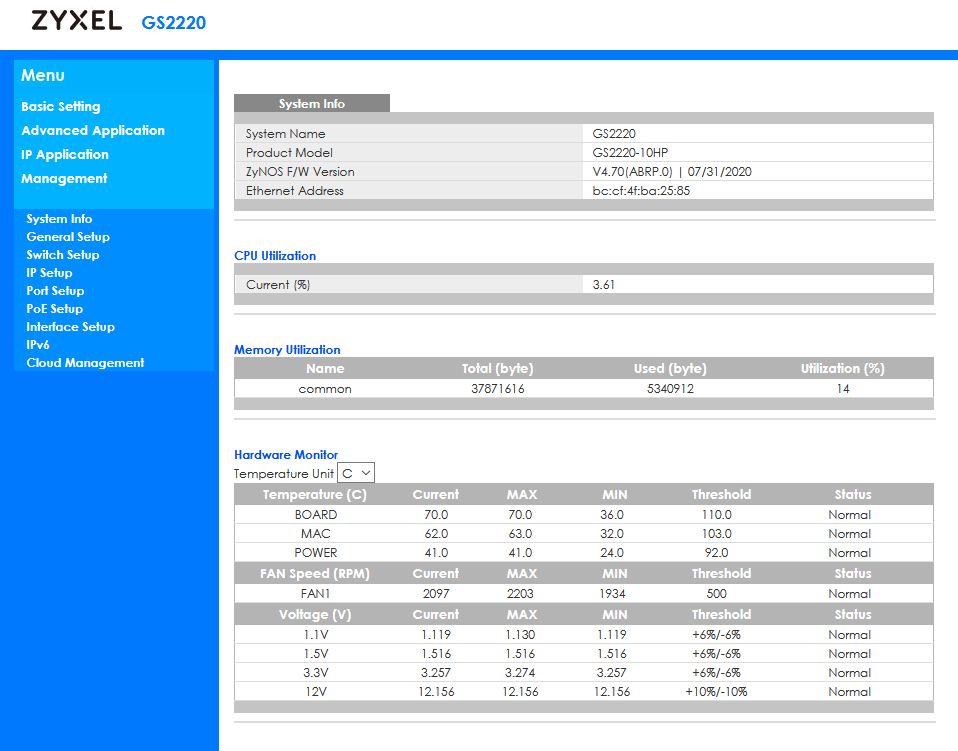Open Cloud Management link
This screenshot has width=958, height=751.
coord(85,363)
